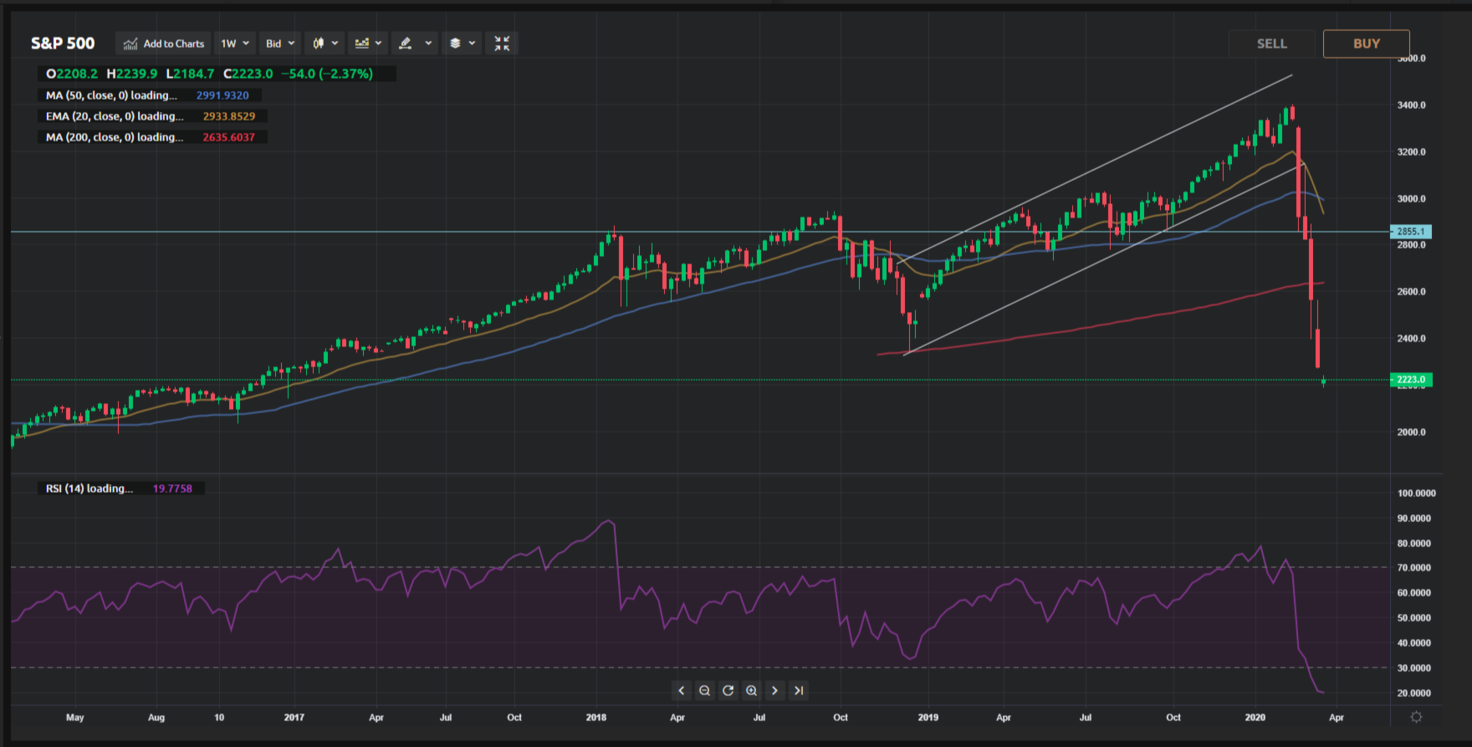Image resolution: width=1472 pixels, height=747 pixels.
Task: Click the SELL button
Action: pyautogui.click(x=1272, y=43)
